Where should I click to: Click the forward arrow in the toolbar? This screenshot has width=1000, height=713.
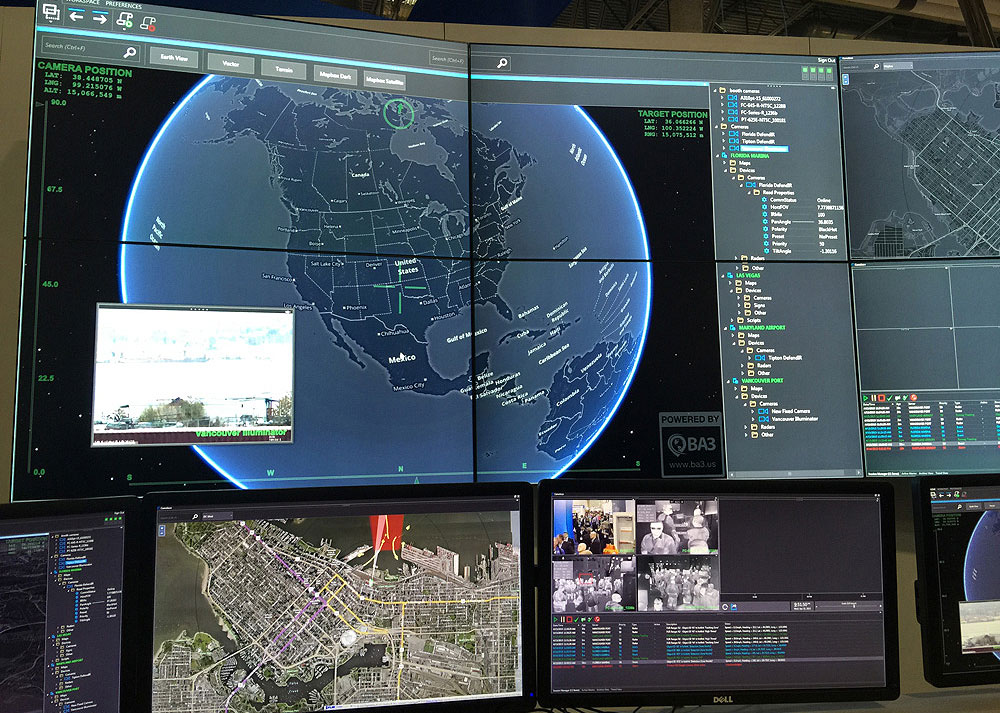pyautogui.click(x=99, y=18)
